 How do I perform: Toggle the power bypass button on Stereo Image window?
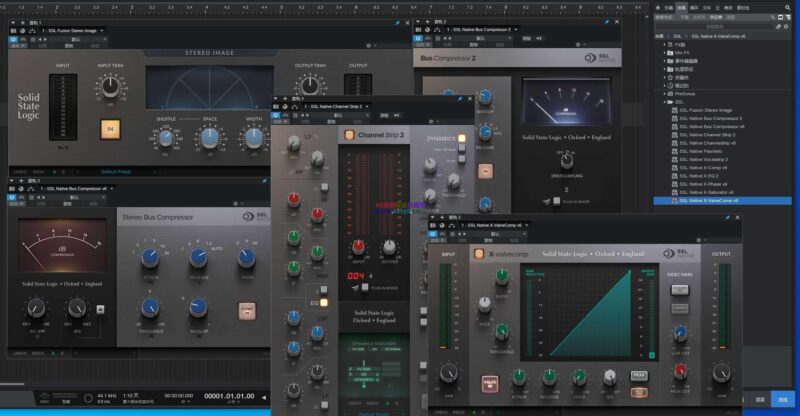[13, 39]
